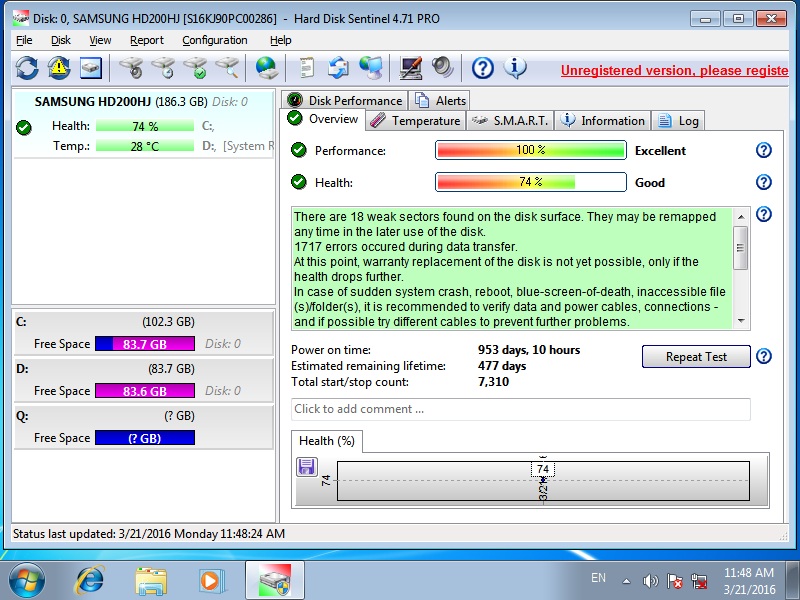Click the green check icon beside Performance label
Viewport: 800px width, 600px height.
tap(298, 151)
